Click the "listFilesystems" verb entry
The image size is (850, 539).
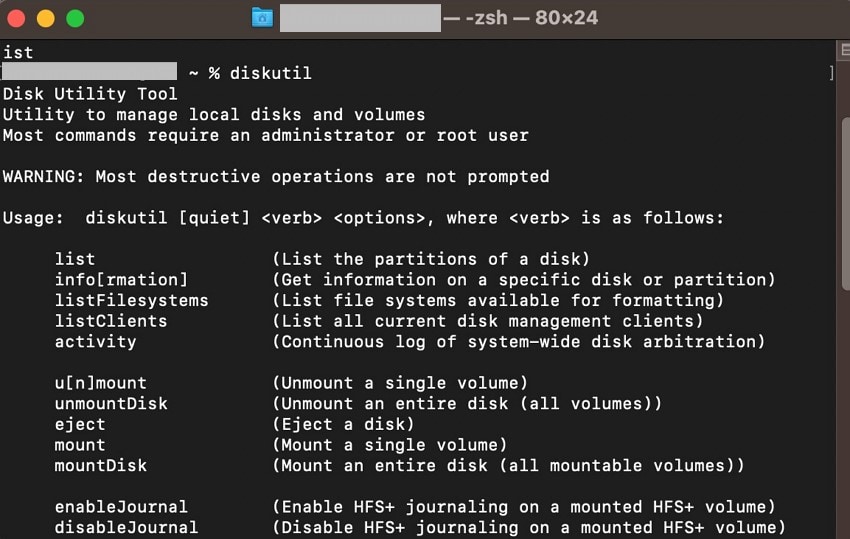[x=131, y=300]
